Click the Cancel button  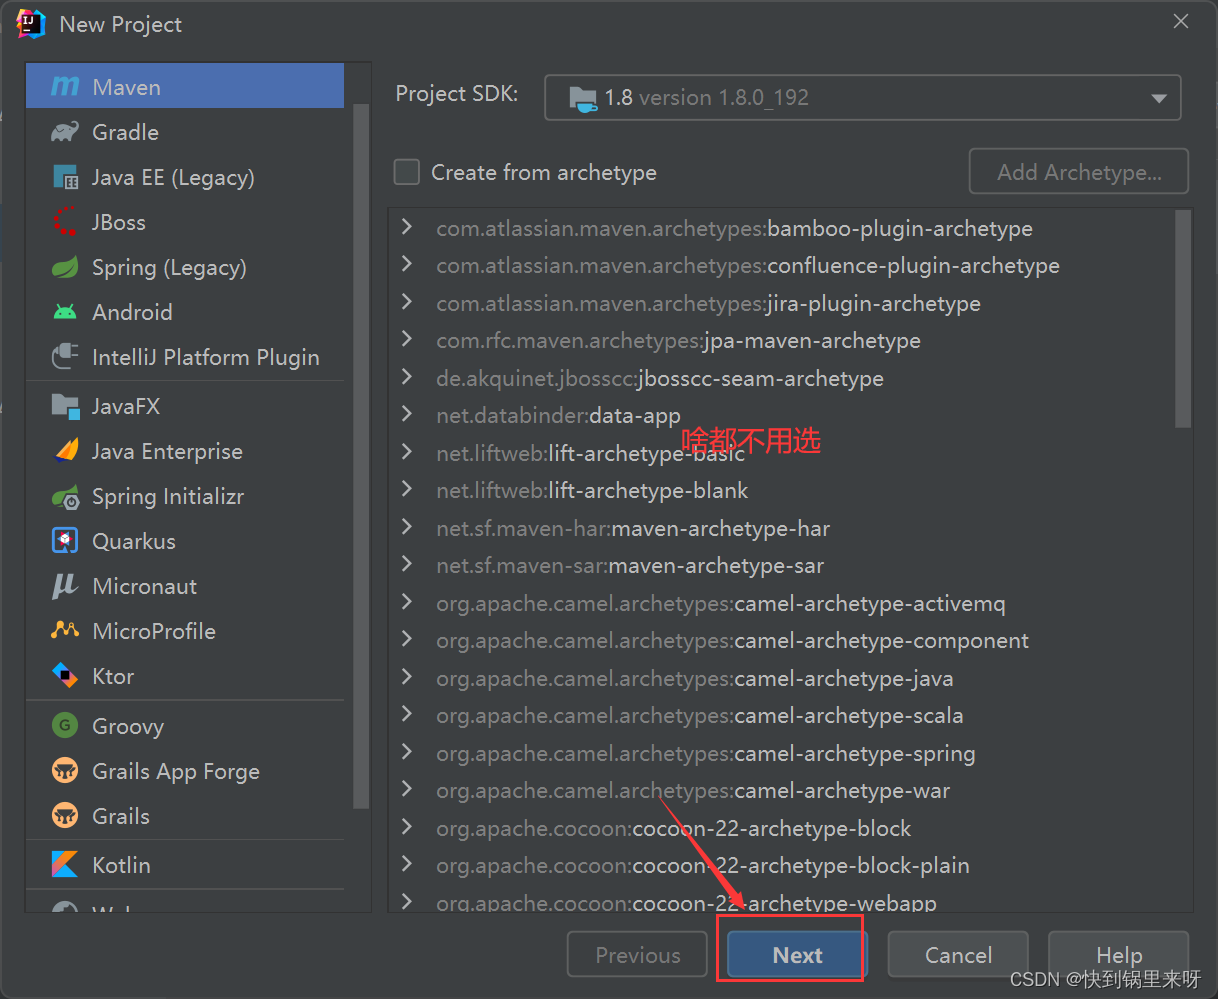point(958,955)
